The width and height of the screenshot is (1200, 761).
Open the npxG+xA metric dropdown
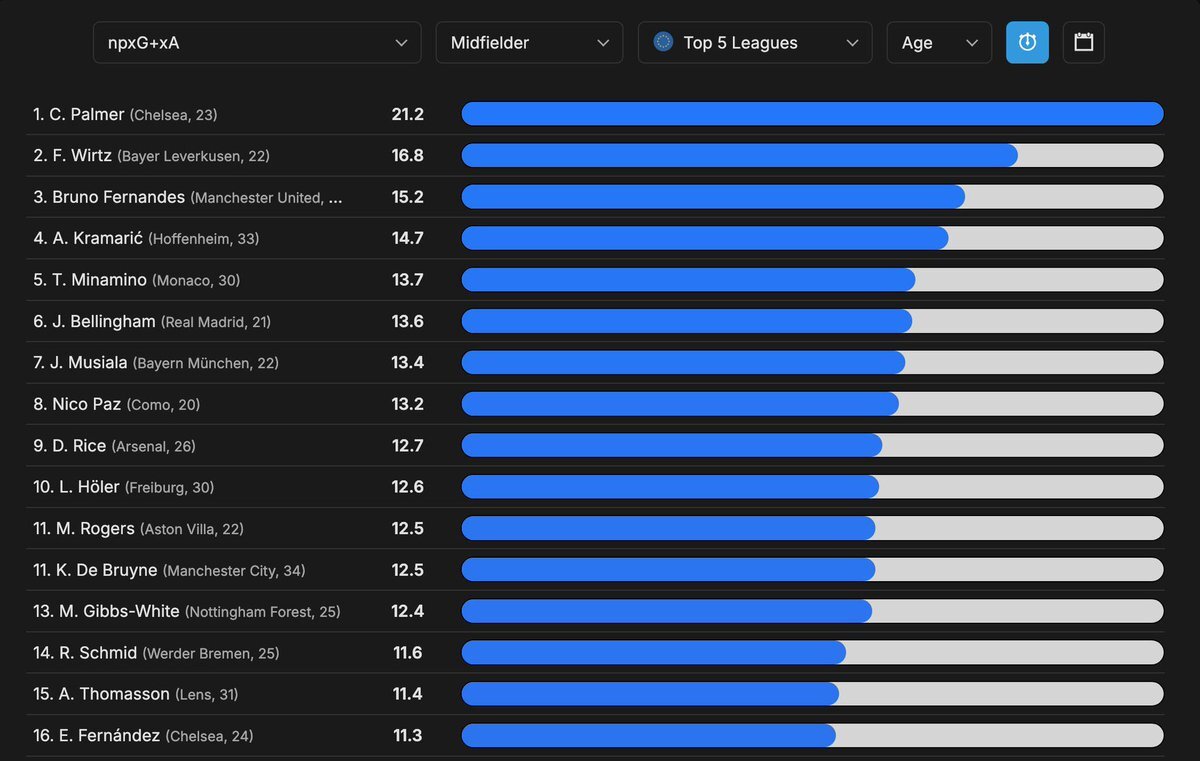pyautogui.click(x=257, y=43)
